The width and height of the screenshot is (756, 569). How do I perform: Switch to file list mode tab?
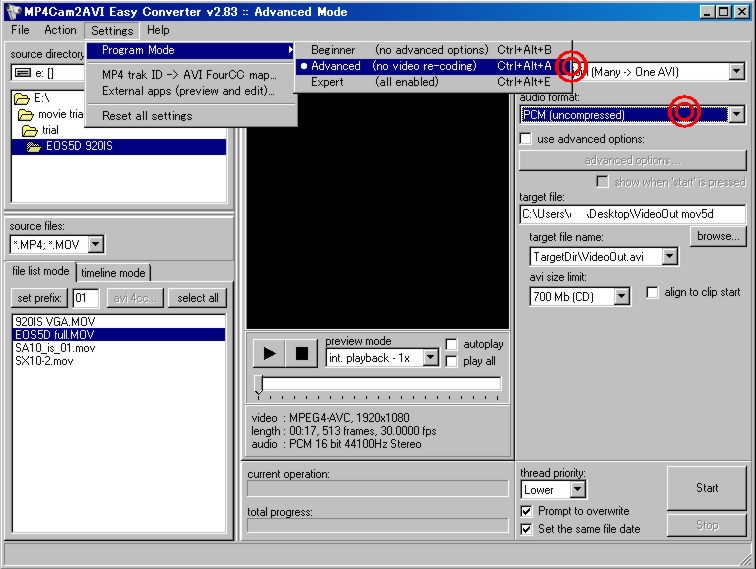click(41, 271)
